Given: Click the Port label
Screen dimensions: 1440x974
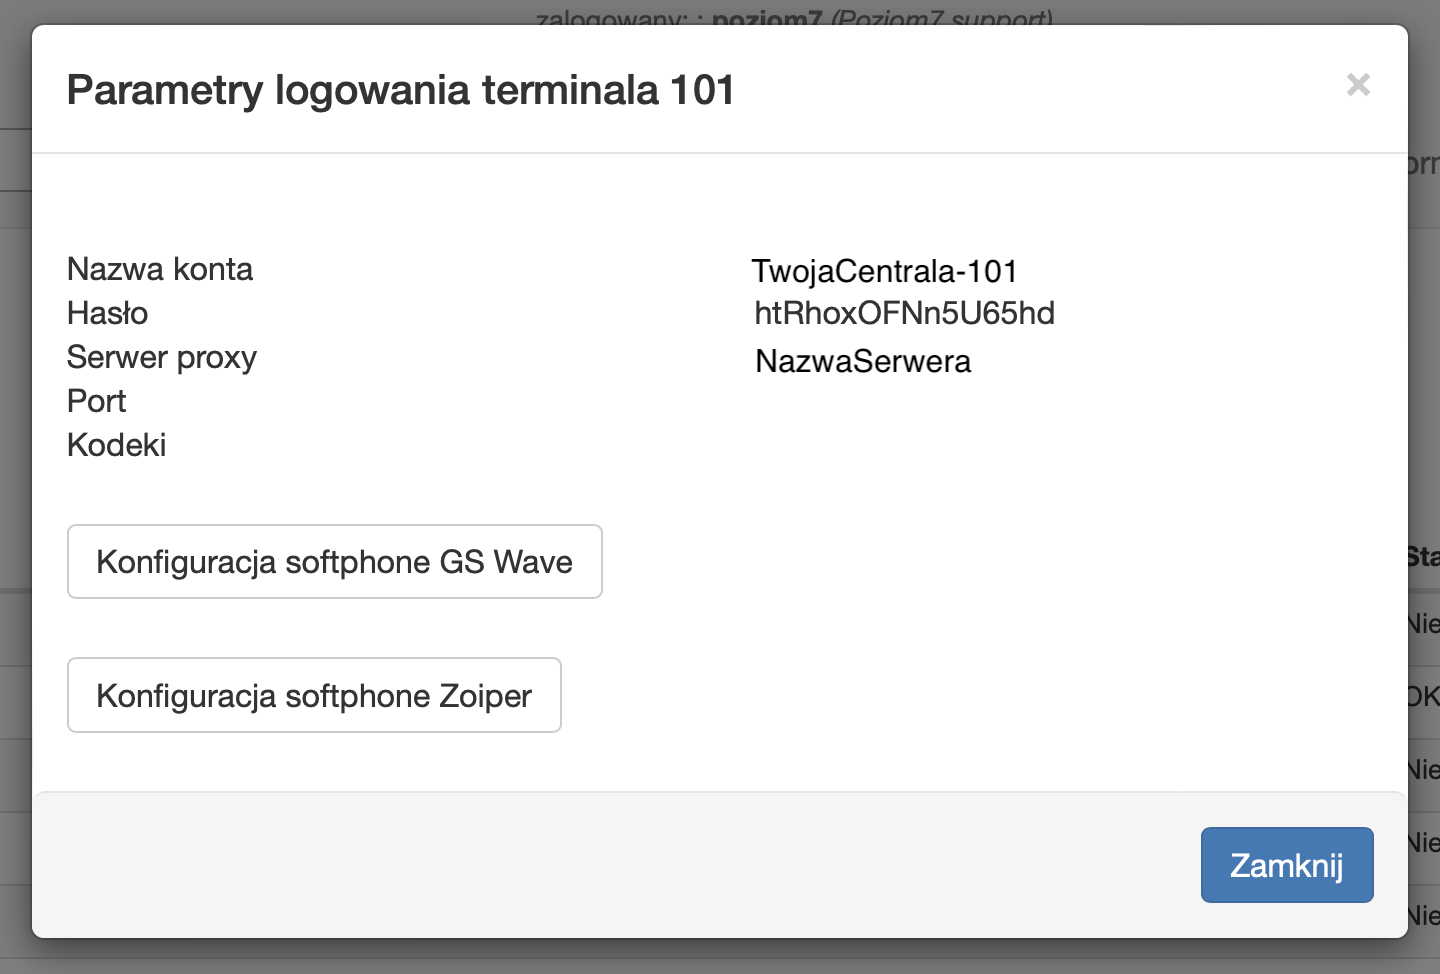Looking at the screenshot, I should click(x=96, y=401).
